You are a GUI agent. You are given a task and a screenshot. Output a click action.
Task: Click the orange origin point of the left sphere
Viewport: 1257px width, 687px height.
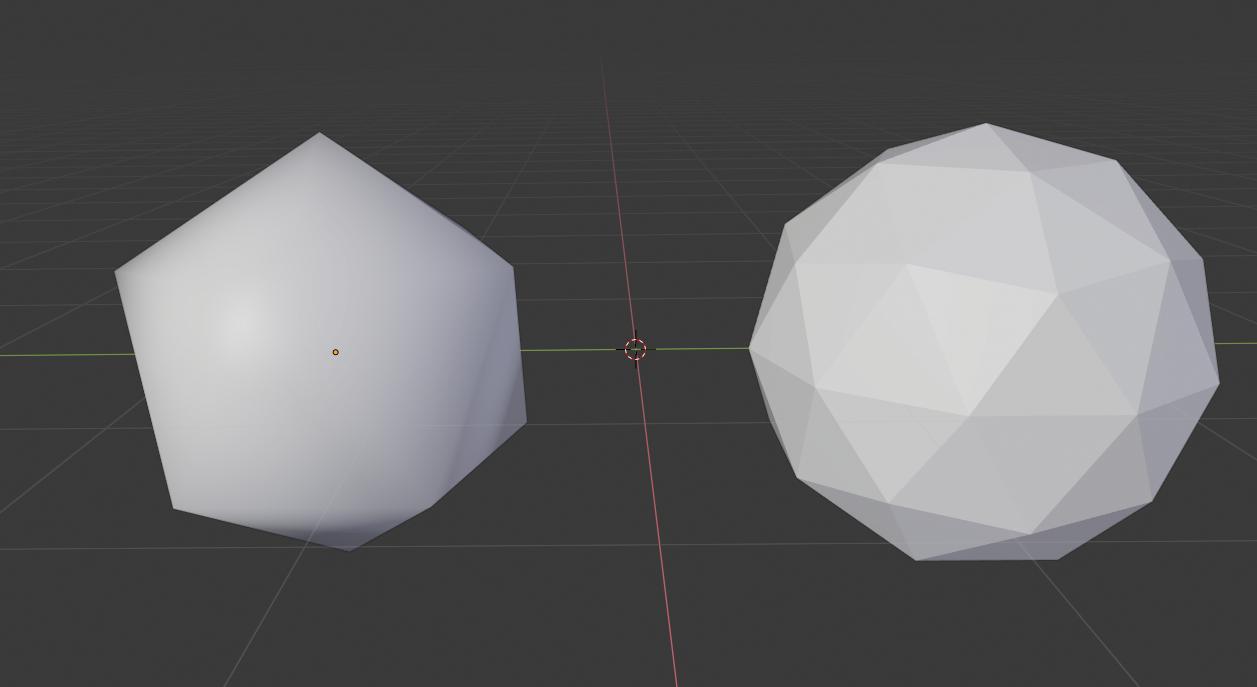tap(335, 350)
